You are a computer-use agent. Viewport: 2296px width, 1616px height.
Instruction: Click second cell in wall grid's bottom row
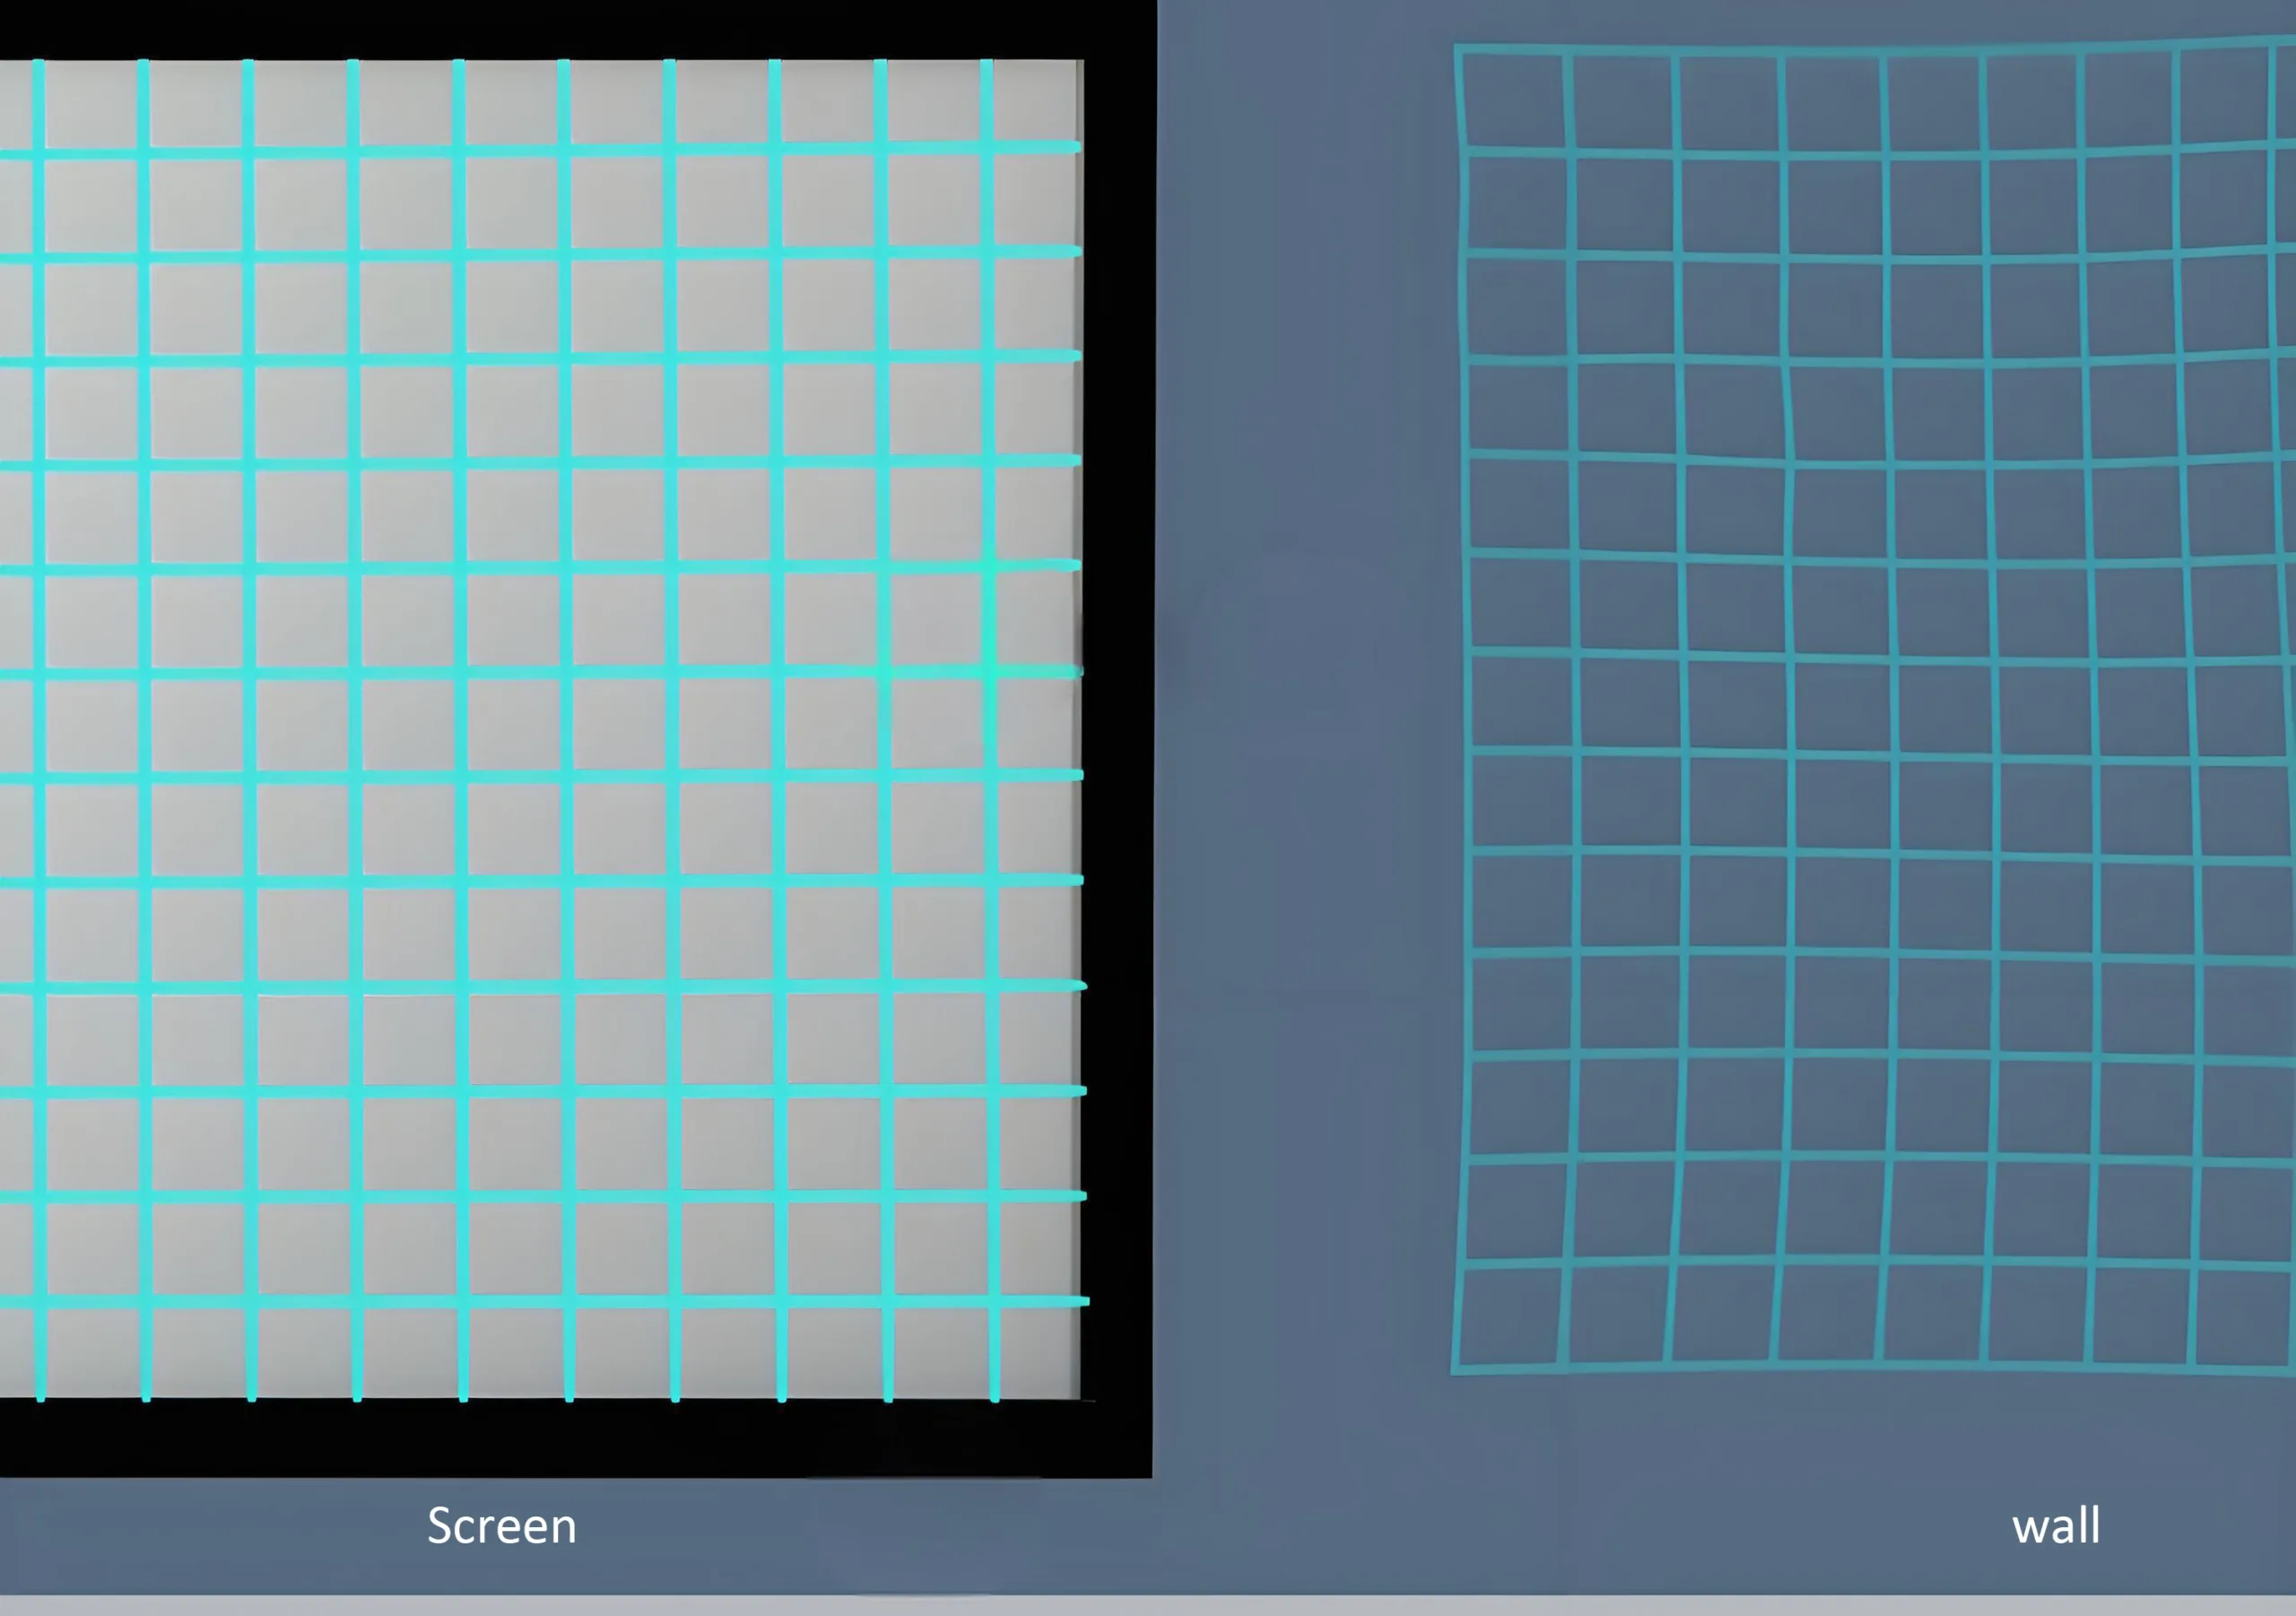click(1618, 1314)
